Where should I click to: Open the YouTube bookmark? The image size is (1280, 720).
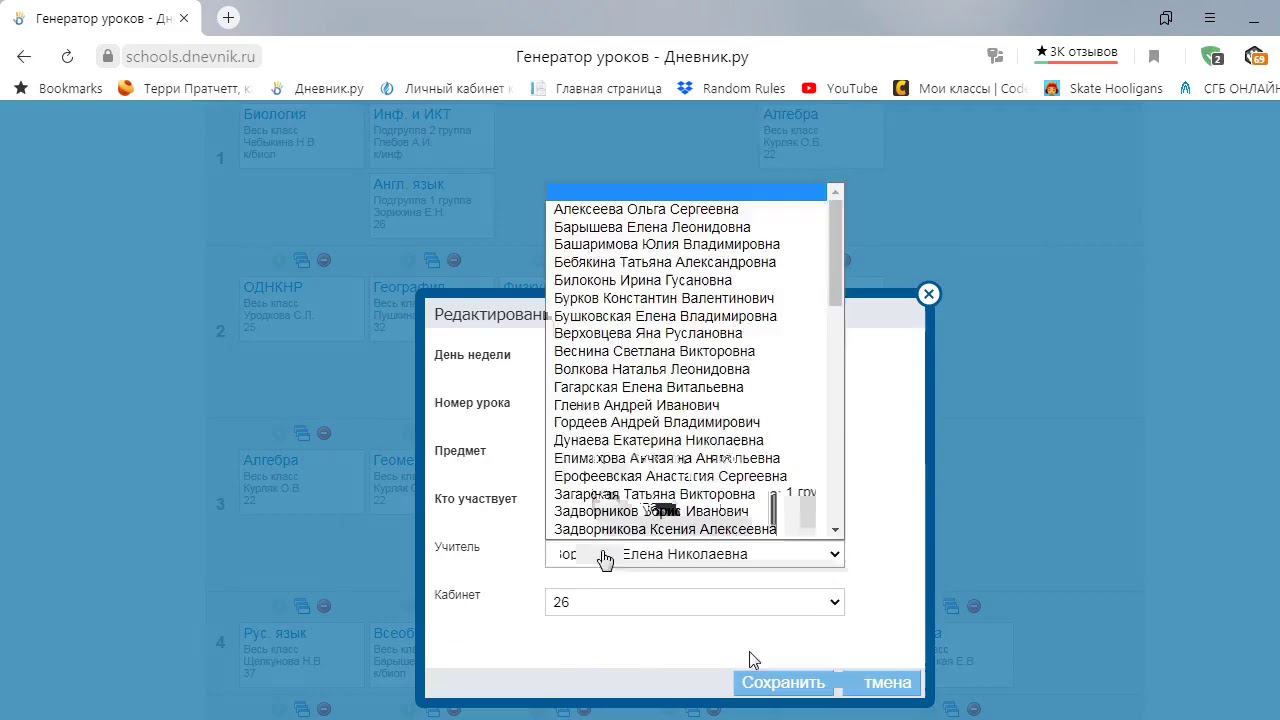click(840, 88)
